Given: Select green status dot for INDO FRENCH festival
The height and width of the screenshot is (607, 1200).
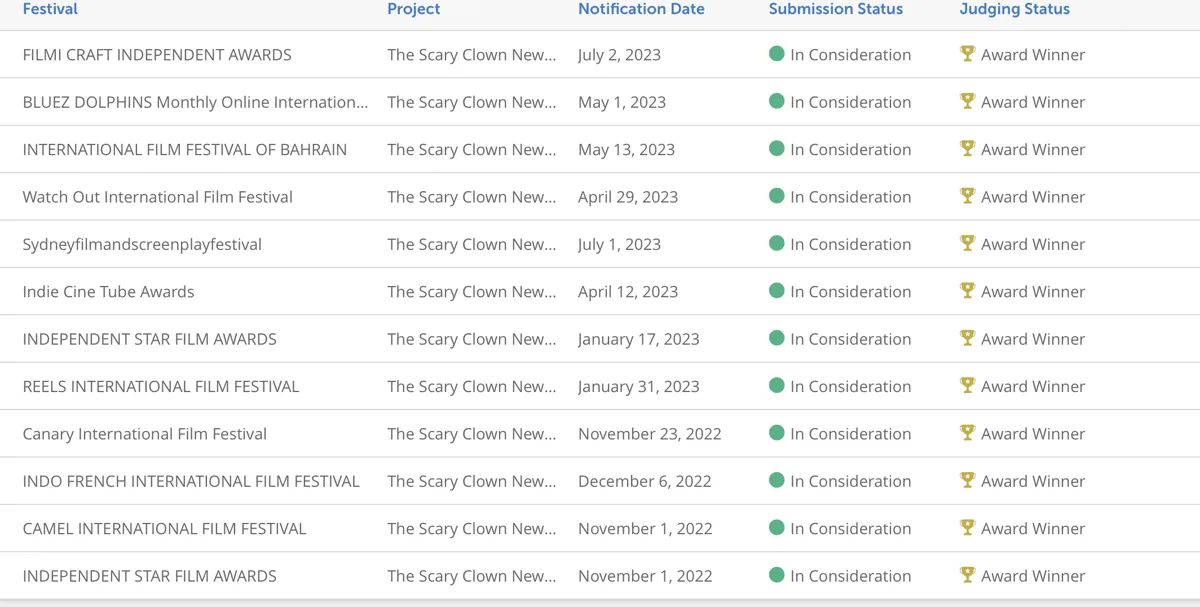Looking at the screenshot, I should (777, 480).
